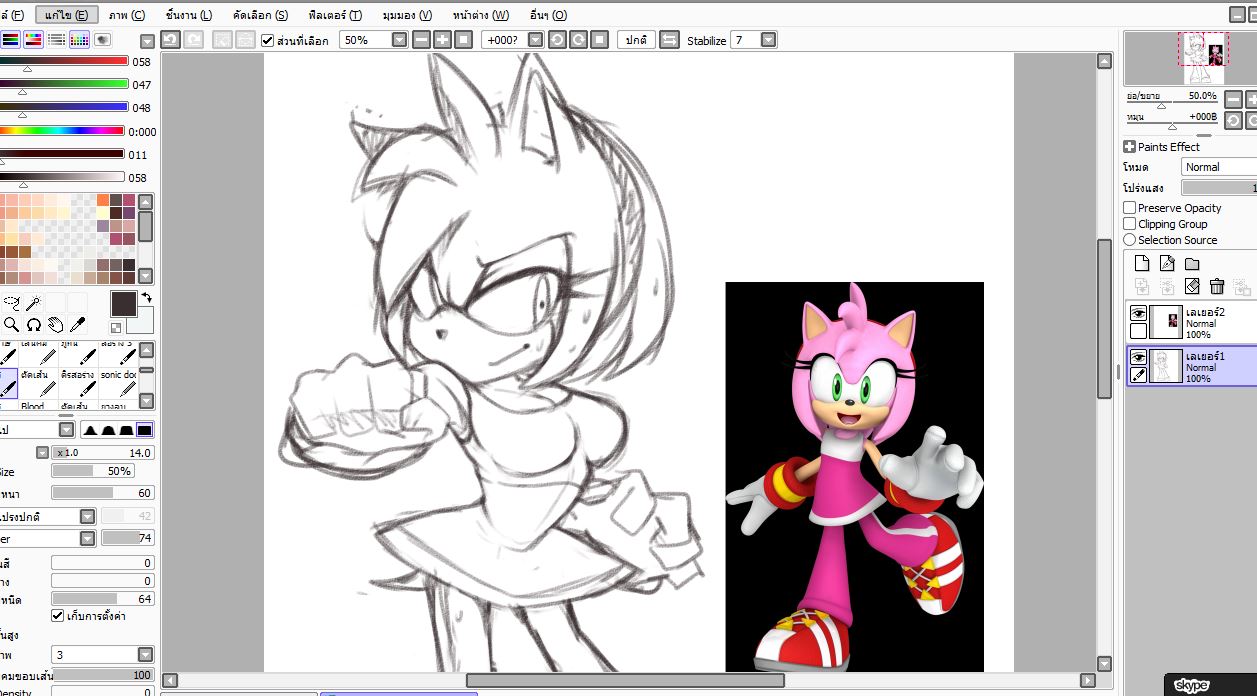Select the 'sonic doo' brush preset
1257x696 pixels.
pyautogui.click(x=118, y=382)
